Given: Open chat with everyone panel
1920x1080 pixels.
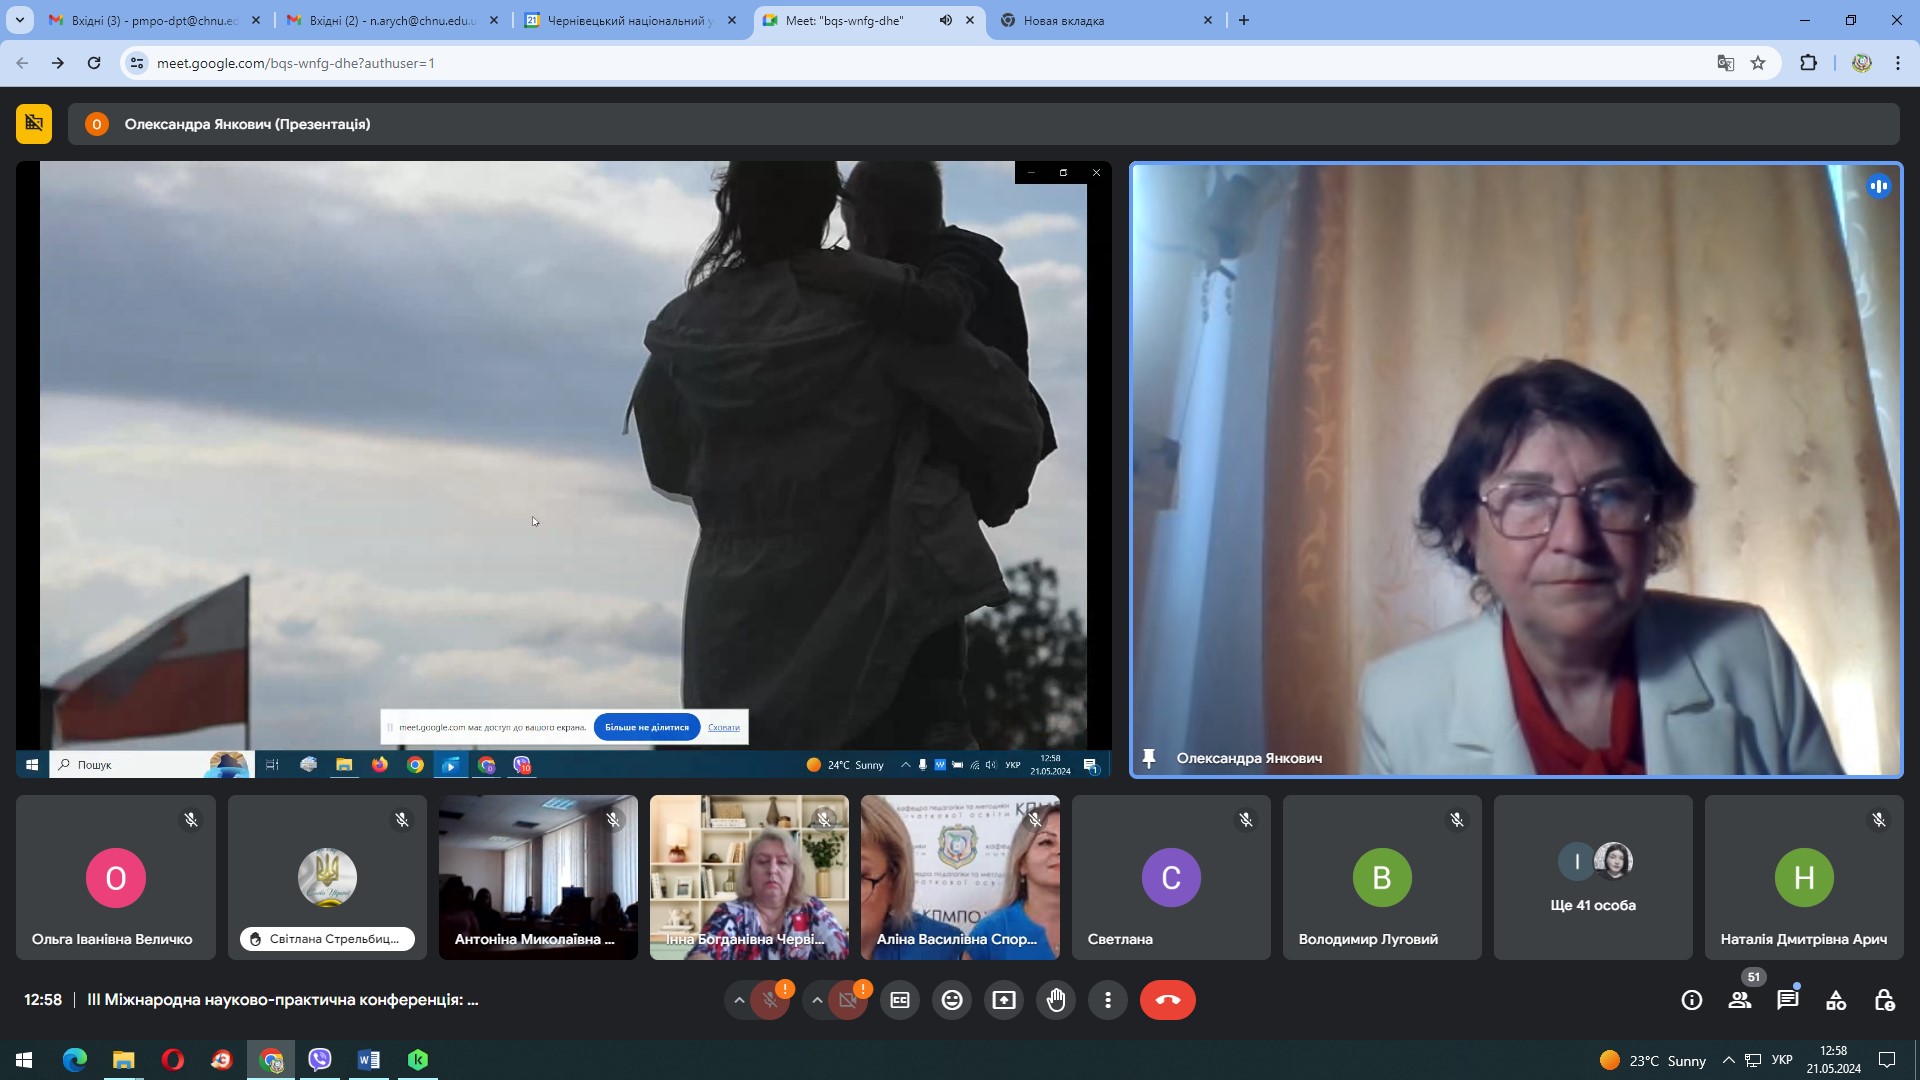Looking at the screenshot, I should [x=1788, y=1000].
